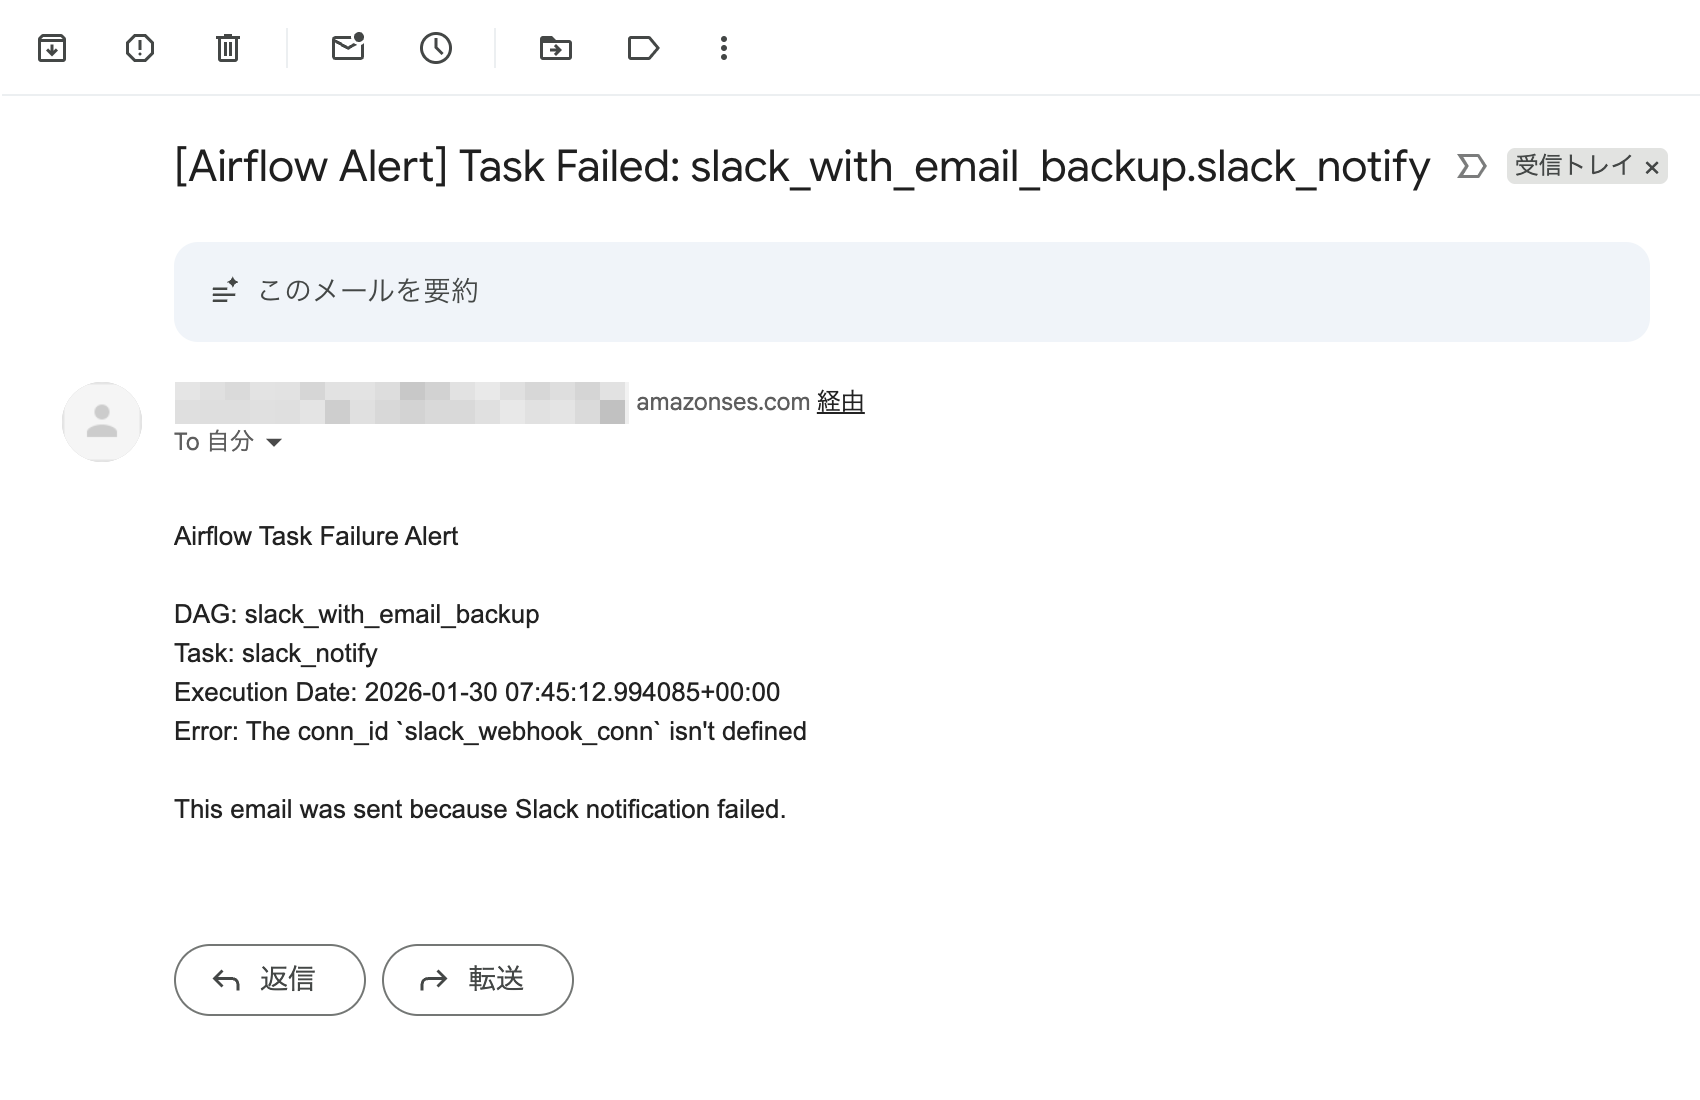The image size is (1700, 1100).
Task: Select the email subject line text
Action: [x=800, y=166]
